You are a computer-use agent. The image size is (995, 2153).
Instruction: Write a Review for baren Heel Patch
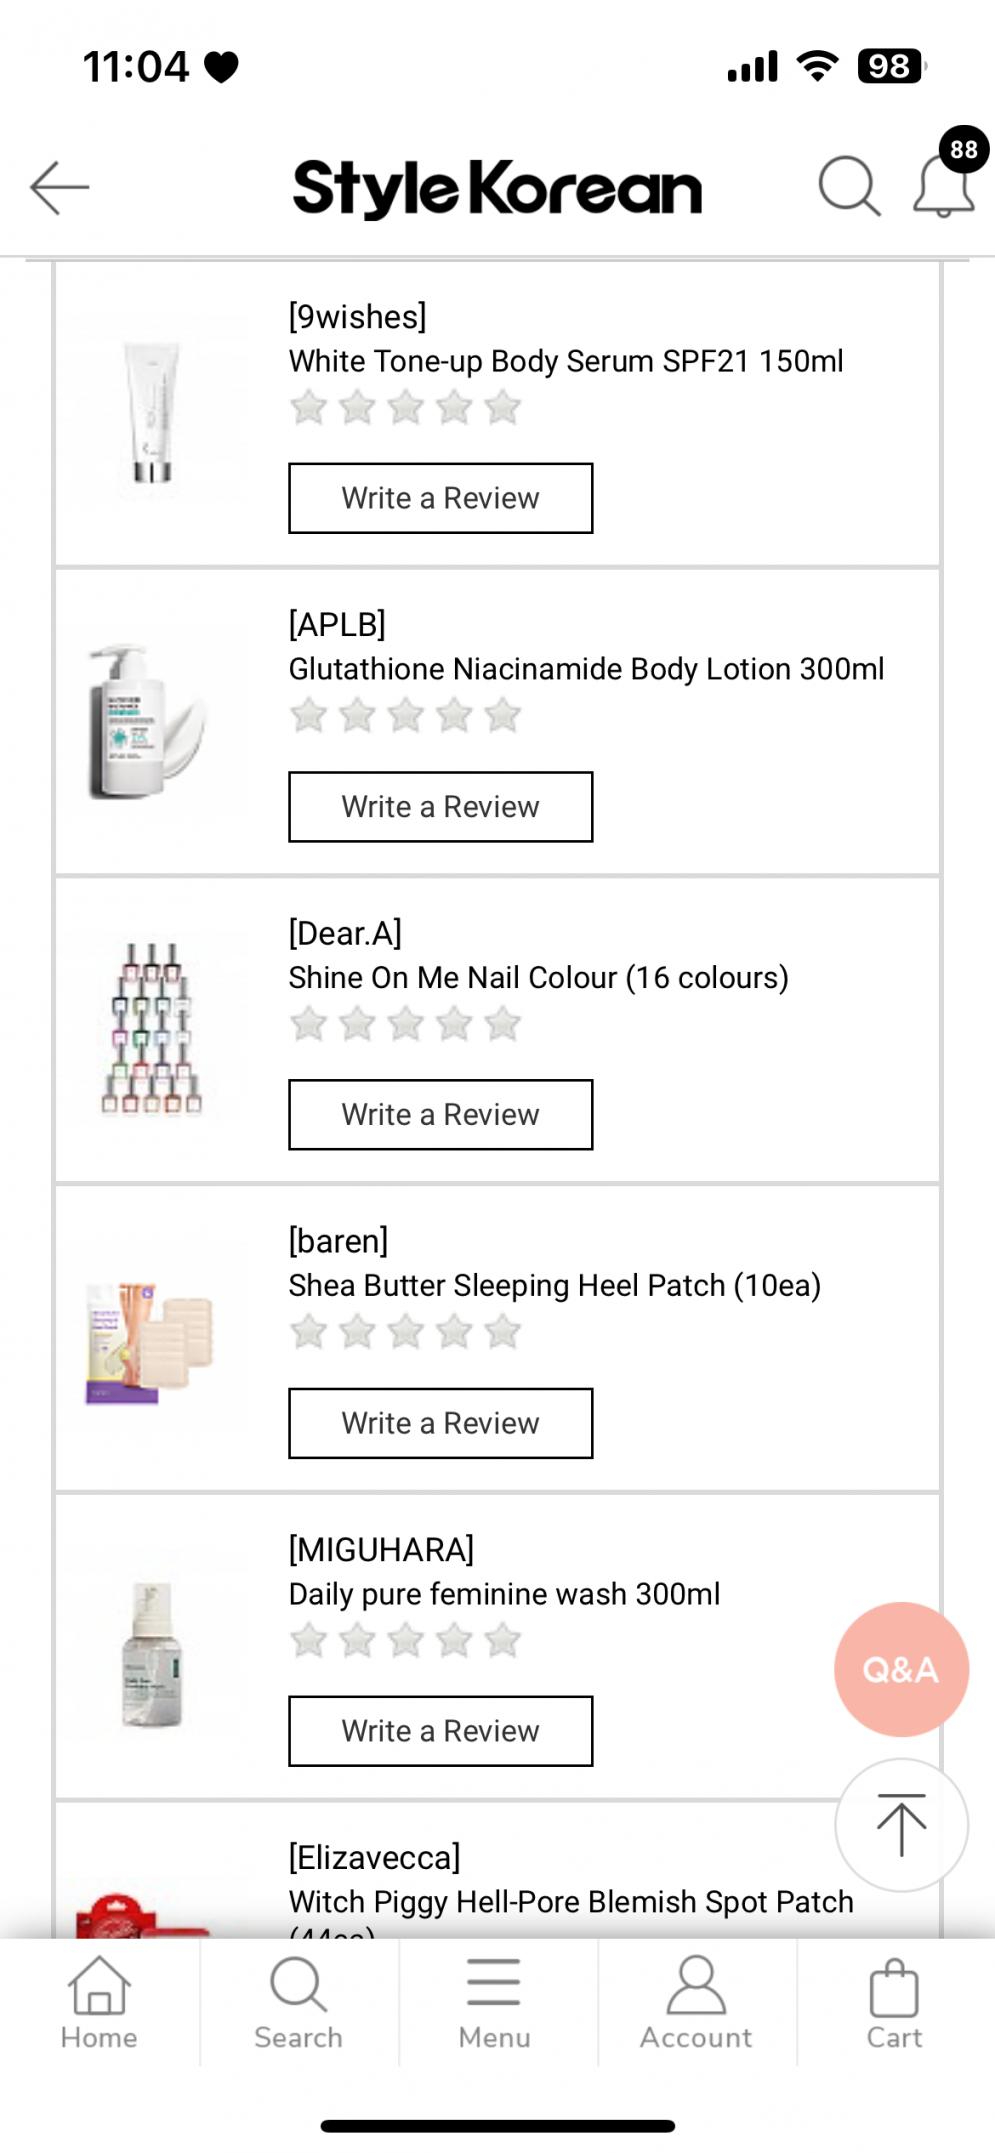pos(441,1423)
